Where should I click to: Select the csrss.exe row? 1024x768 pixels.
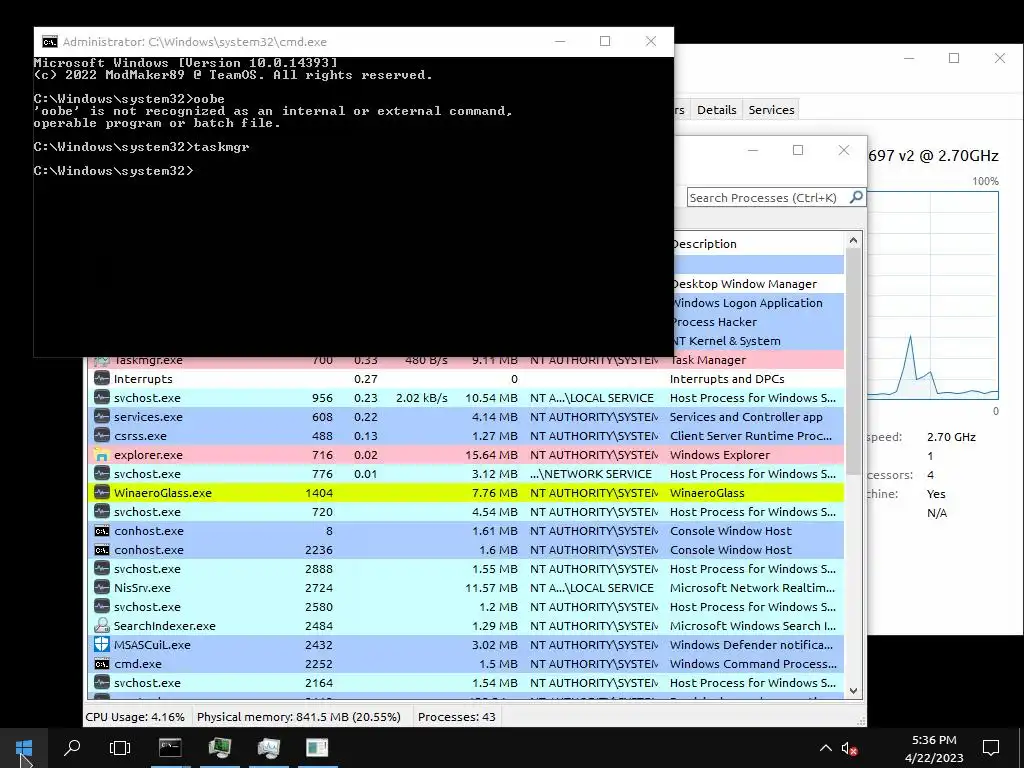(466, 436)
